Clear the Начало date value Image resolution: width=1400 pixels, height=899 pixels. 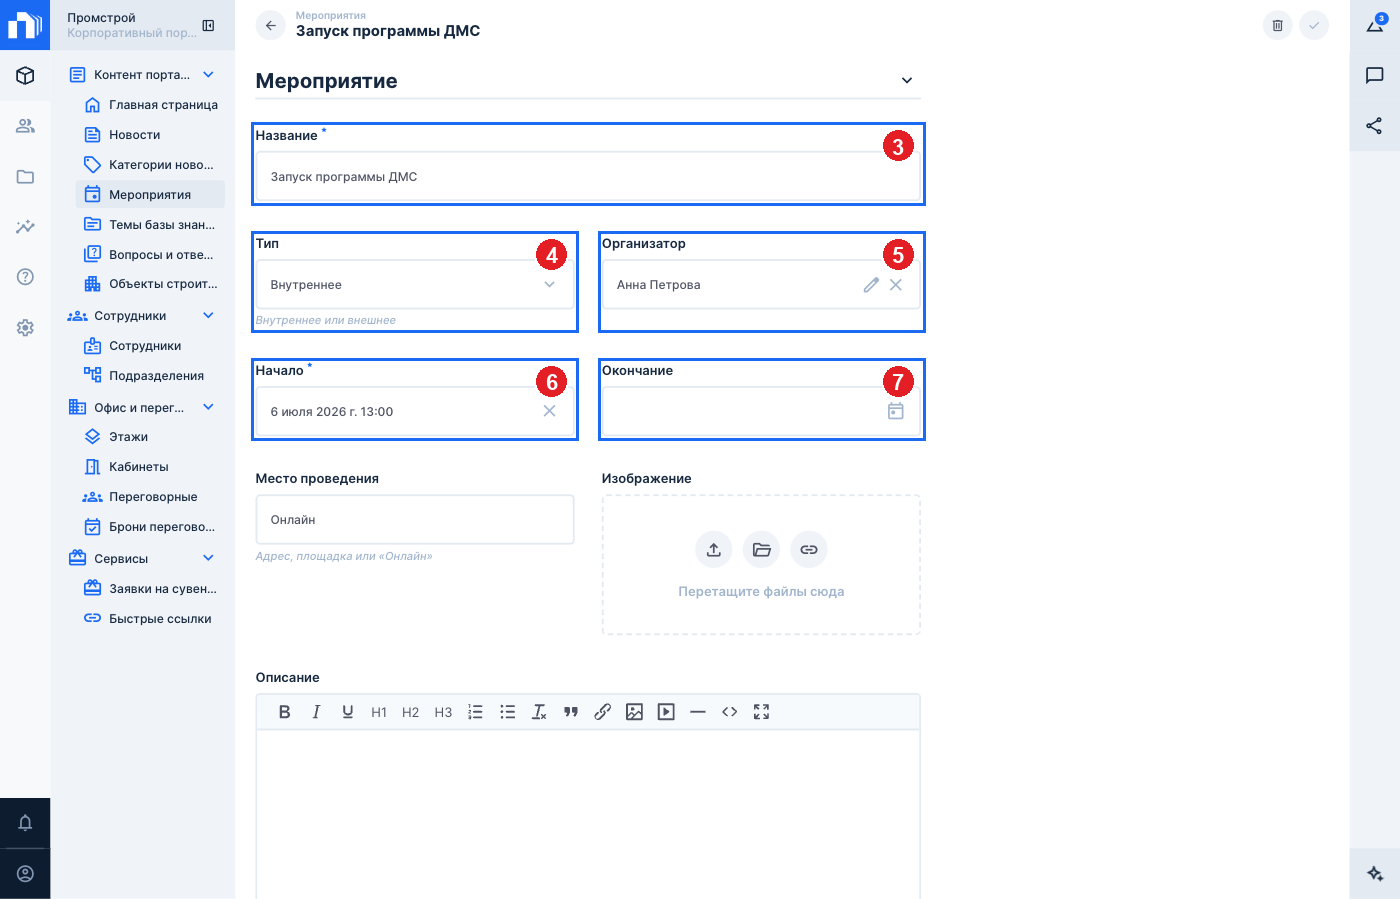[x=549, y=411]
